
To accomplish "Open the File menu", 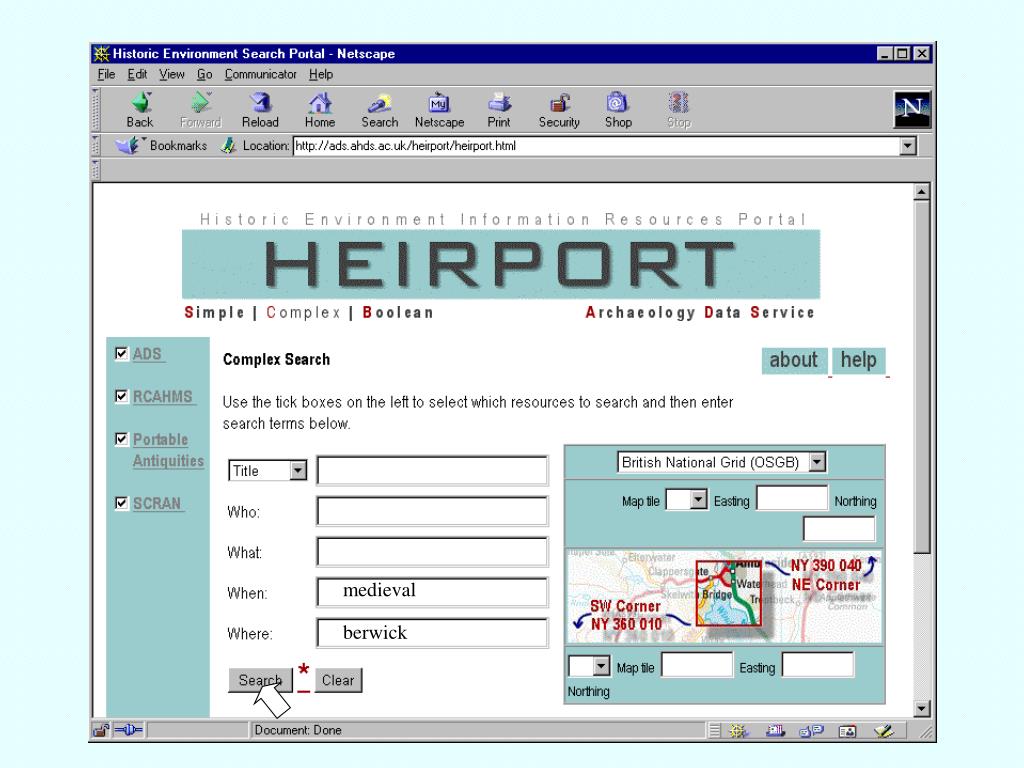I will (106, 74).
